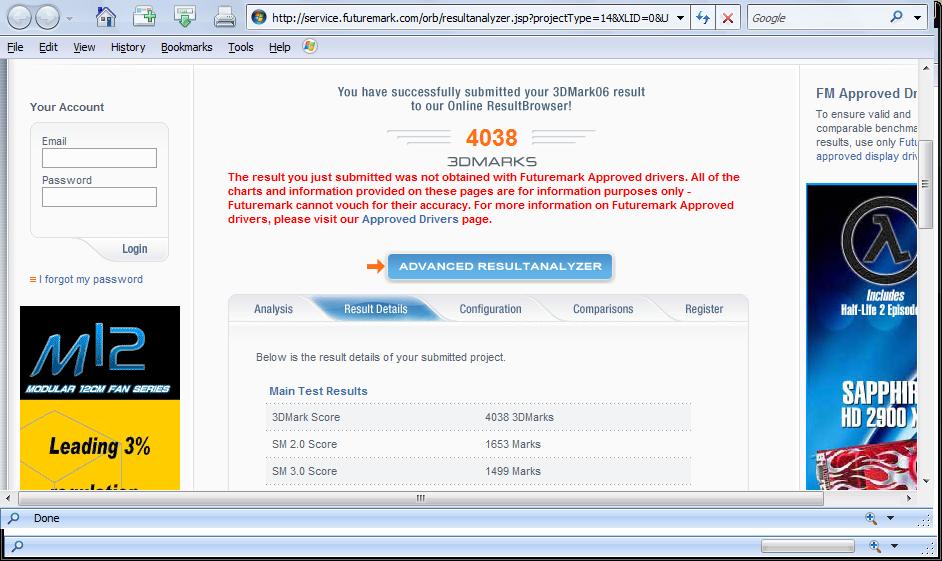The width and height of the screenshot is (942, 561).
Task: Open the Home page icon
Action: 106,16
